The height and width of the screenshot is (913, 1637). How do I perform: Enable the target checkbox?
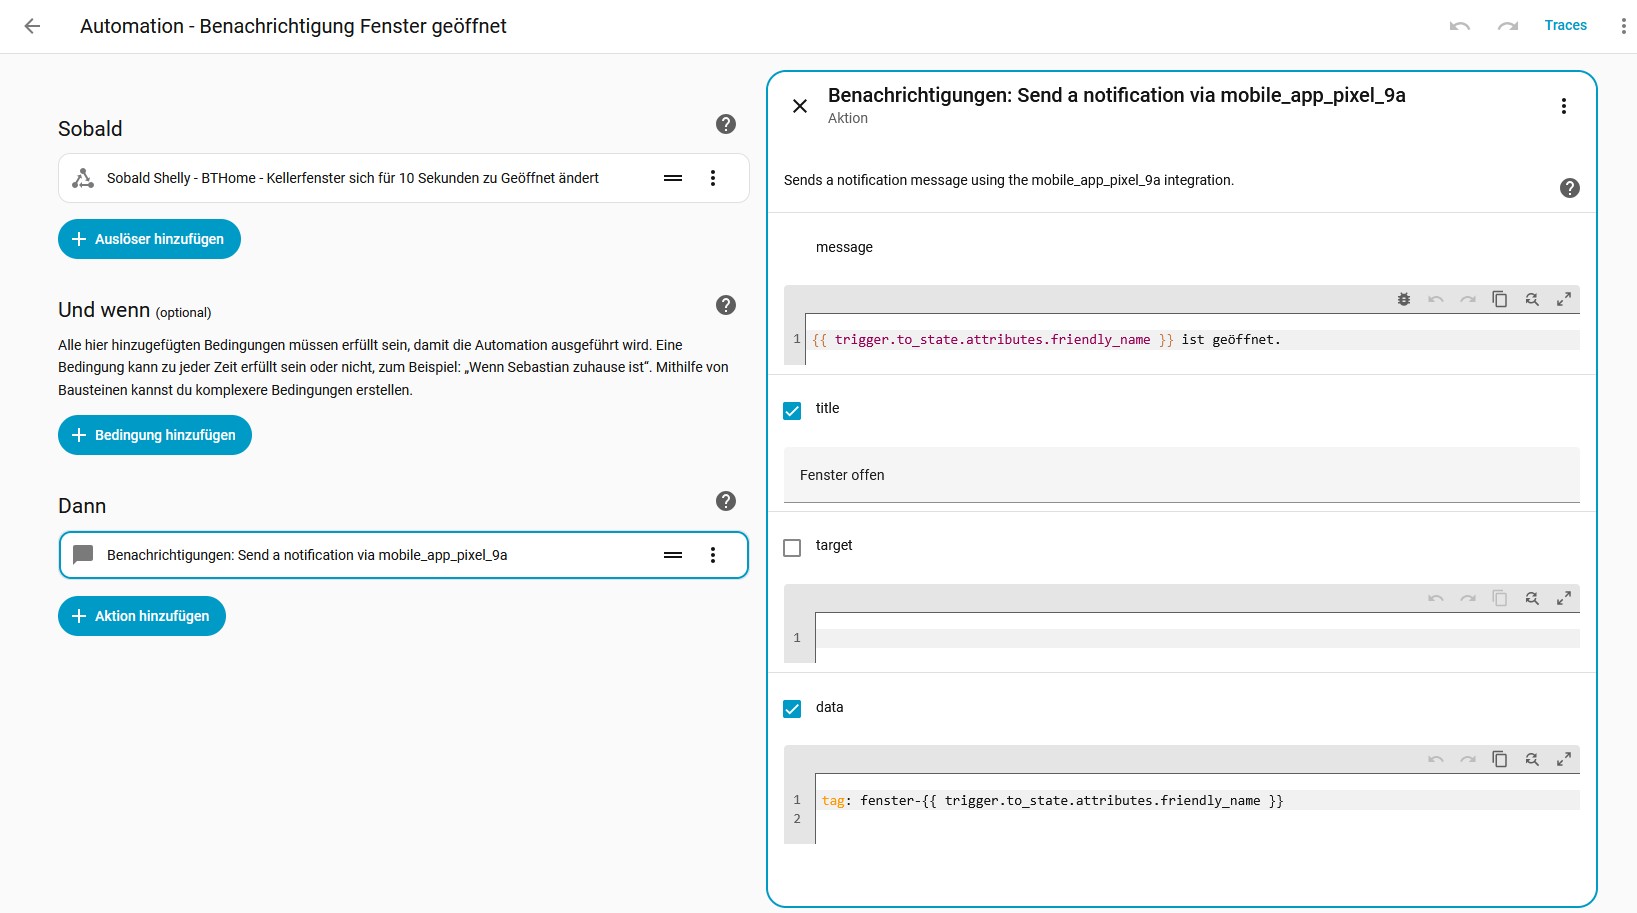[x=792, y=548]
